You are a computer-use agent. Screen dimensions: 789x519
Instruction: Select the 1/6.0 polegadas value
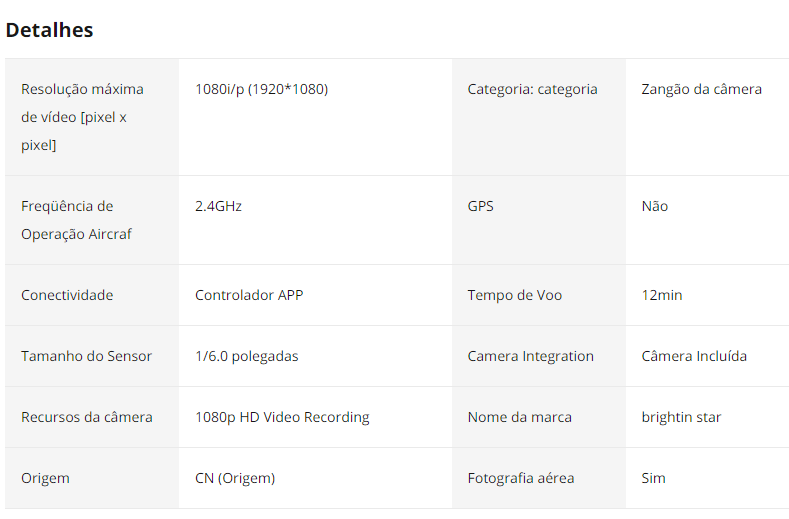point(246,356)
